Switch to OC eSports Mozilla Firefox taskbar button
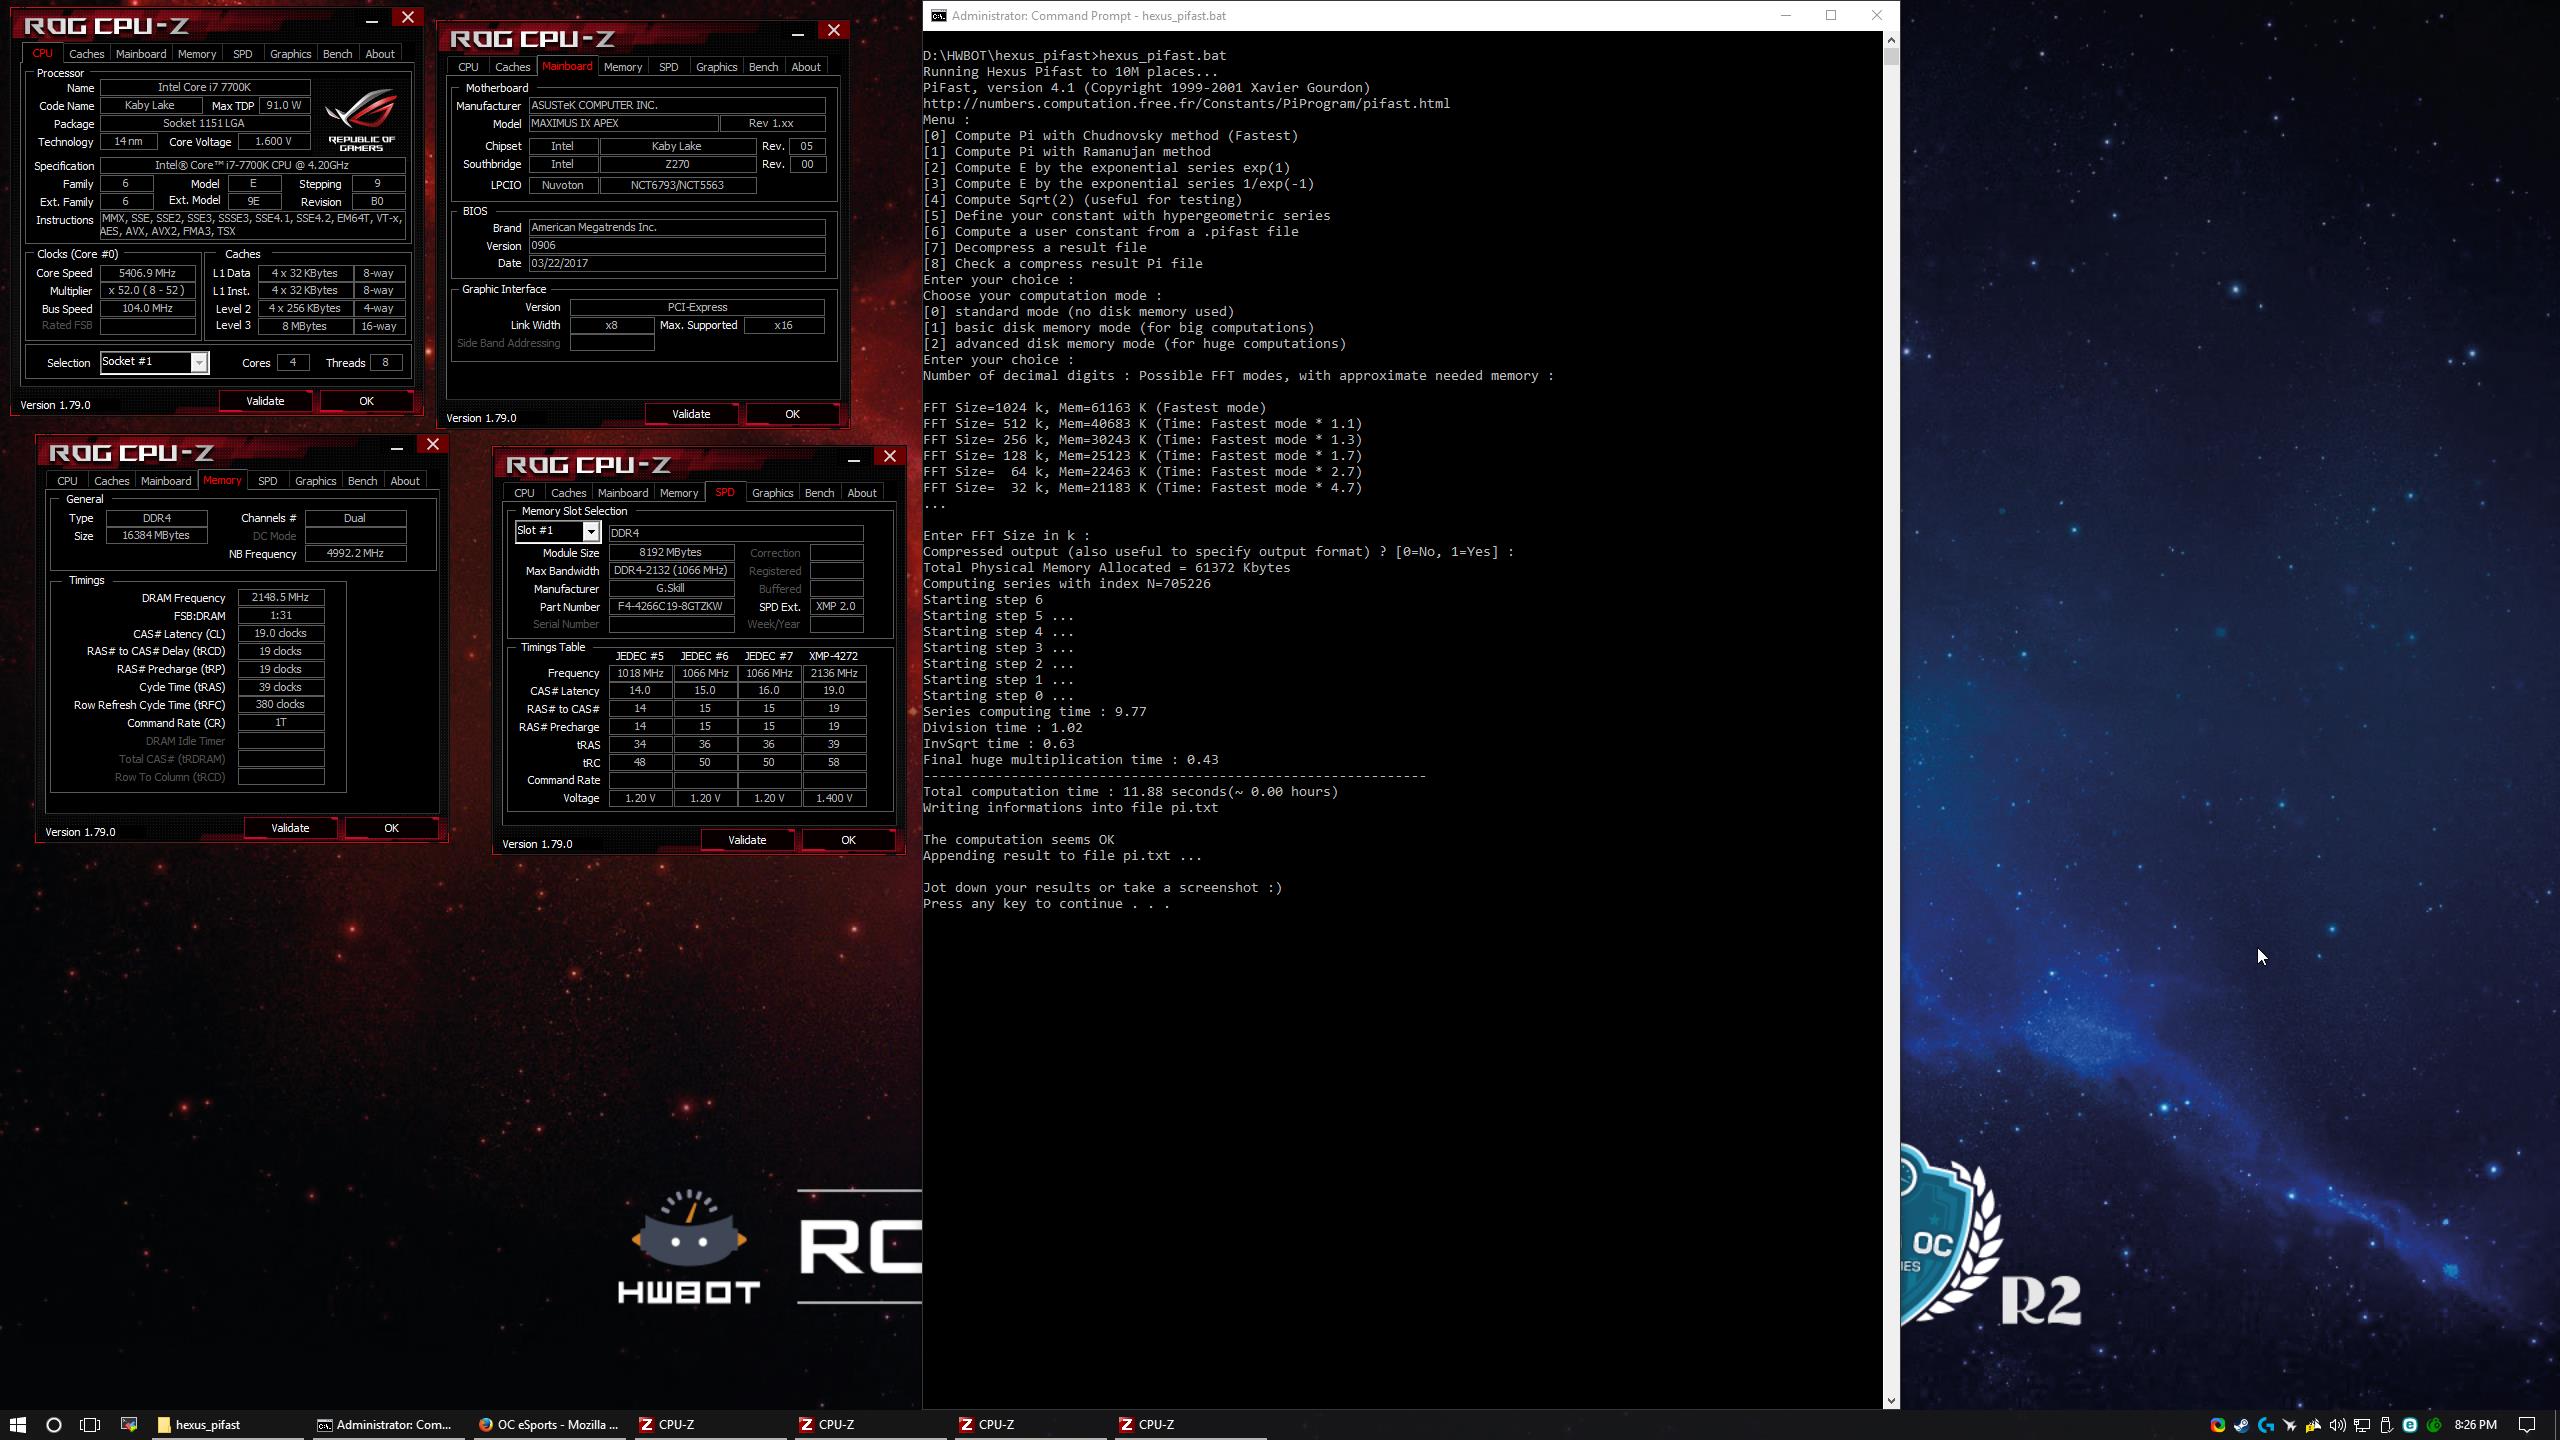The image size is (2560, 1440). pyautogui.click(x=548, y=1425)
